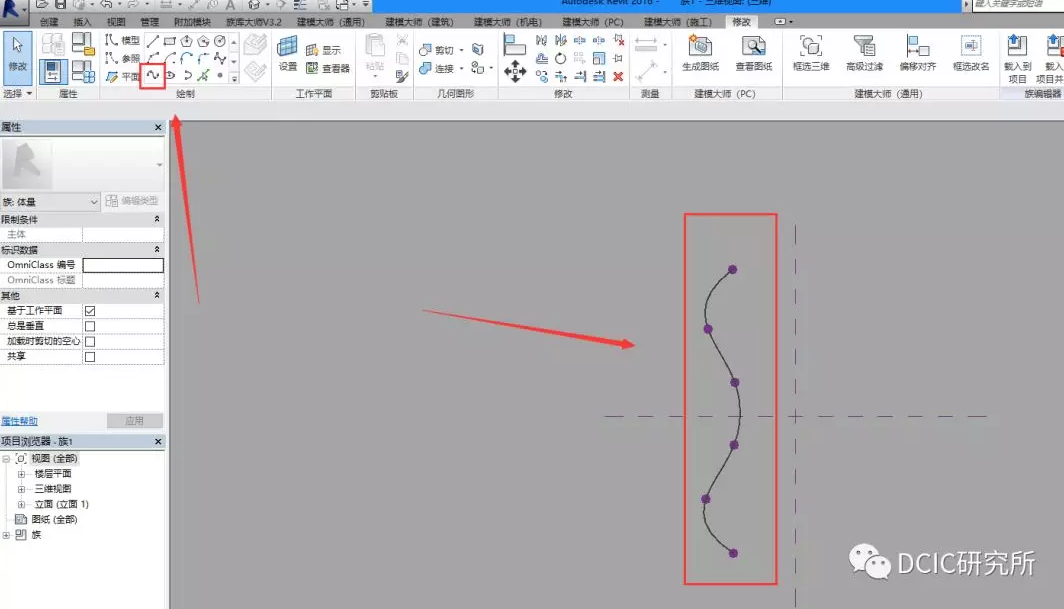The height and width of the screenshot is (609, 1064).
Task: Click the 应用 button in properties
Action: point(134,421)
